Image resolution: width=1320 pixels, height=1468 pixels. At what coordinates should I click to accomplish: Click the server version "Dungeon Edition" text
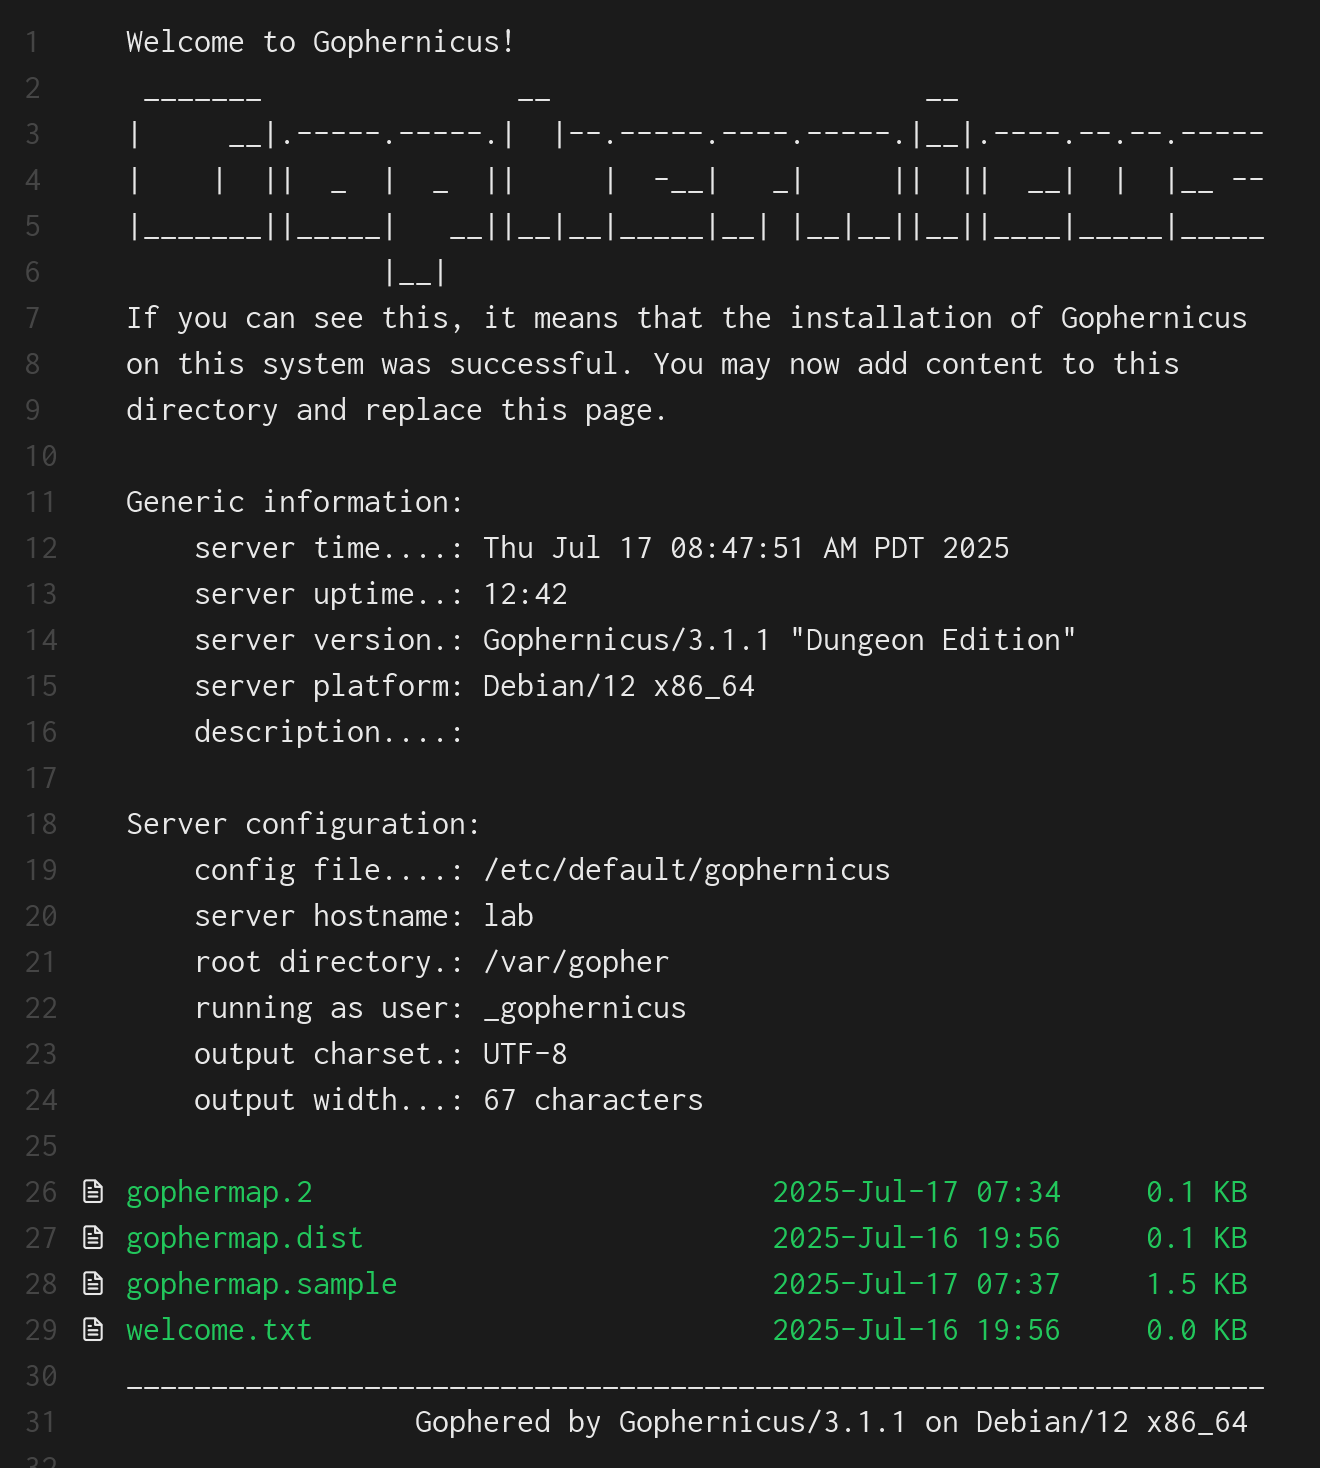(x=932, y=640)
